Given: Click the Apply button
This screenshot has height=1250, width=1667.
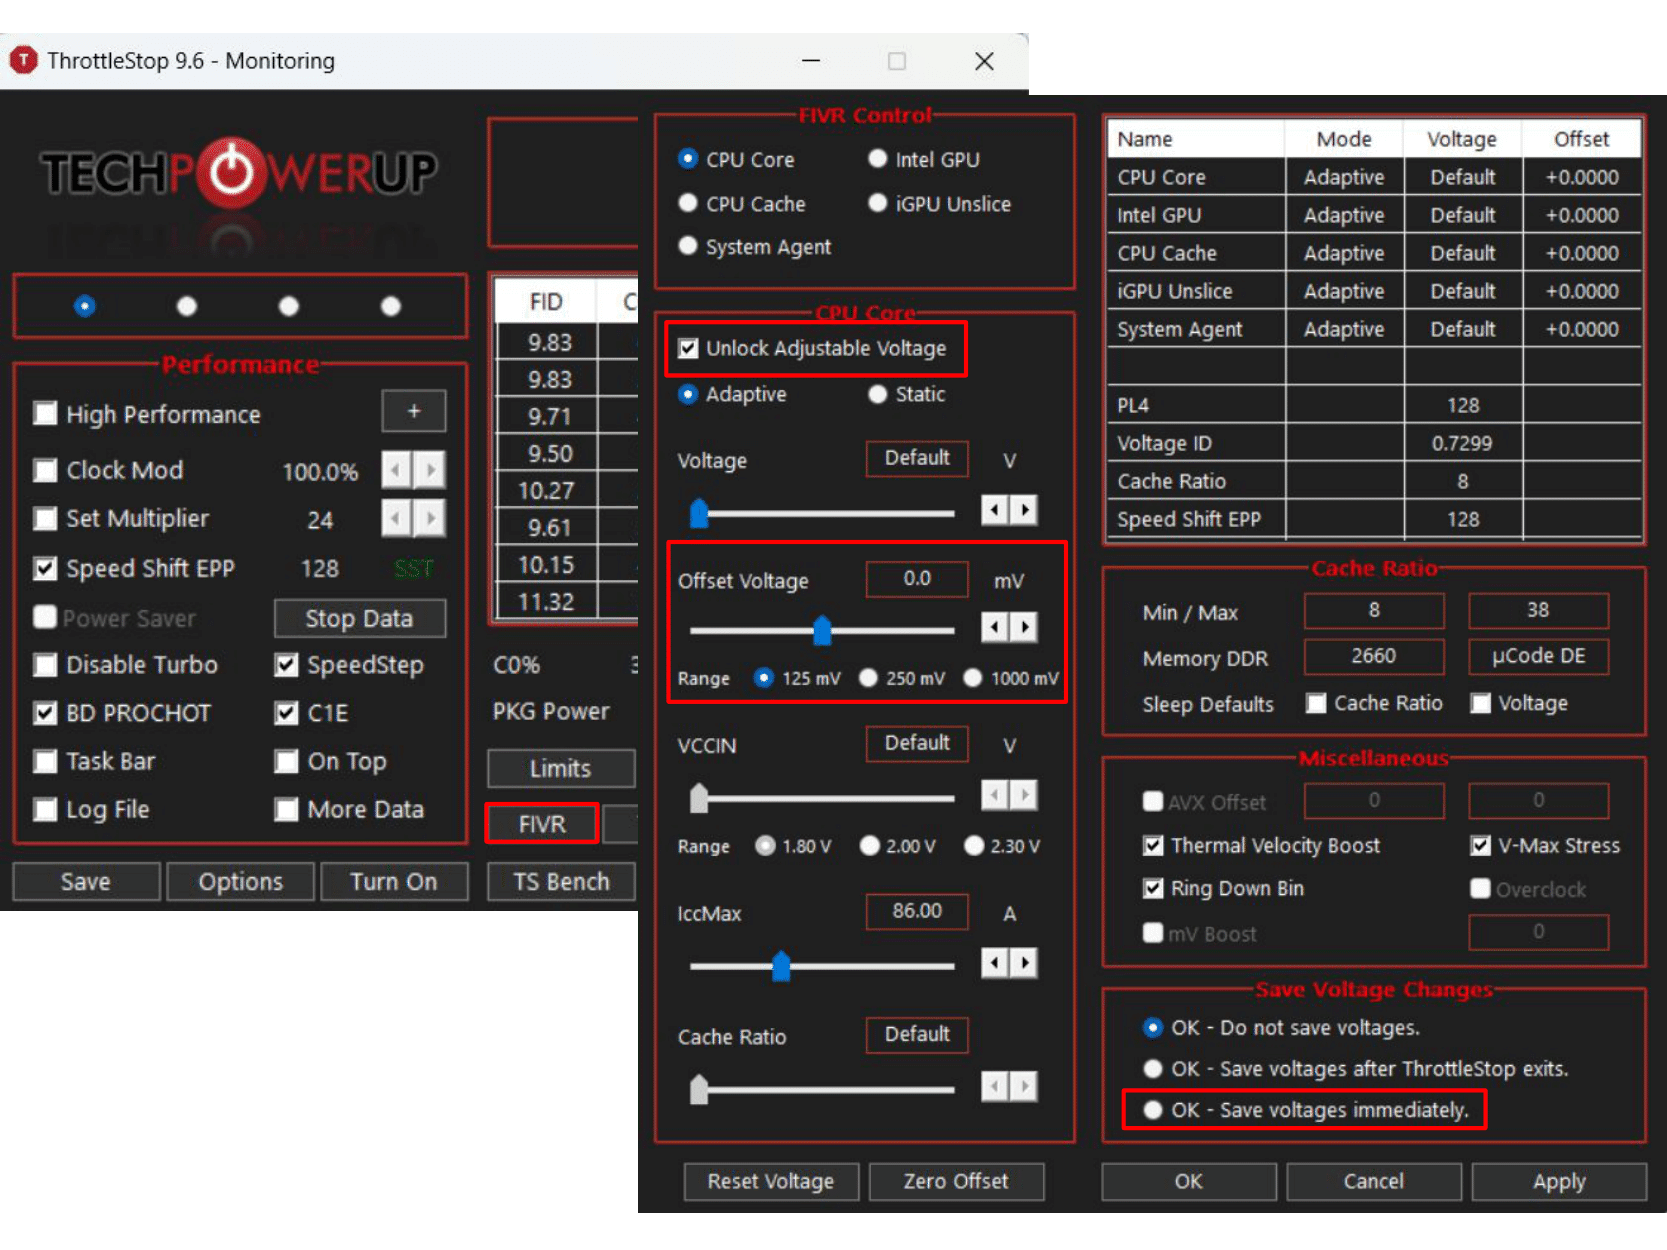Looking at the screenshot, I should point(1559,1181).
